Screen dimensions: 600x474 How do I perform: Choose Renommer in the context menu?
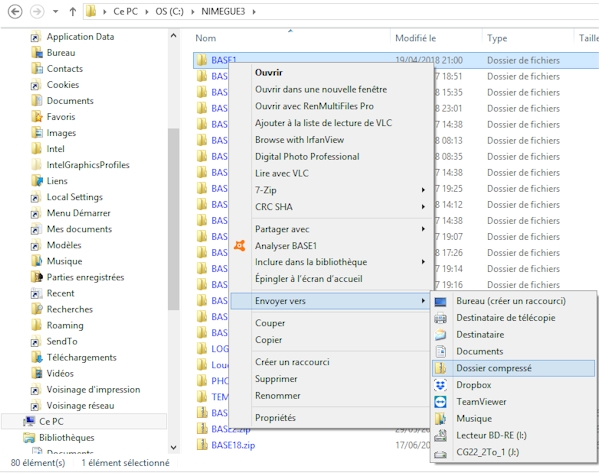point(277,395)
